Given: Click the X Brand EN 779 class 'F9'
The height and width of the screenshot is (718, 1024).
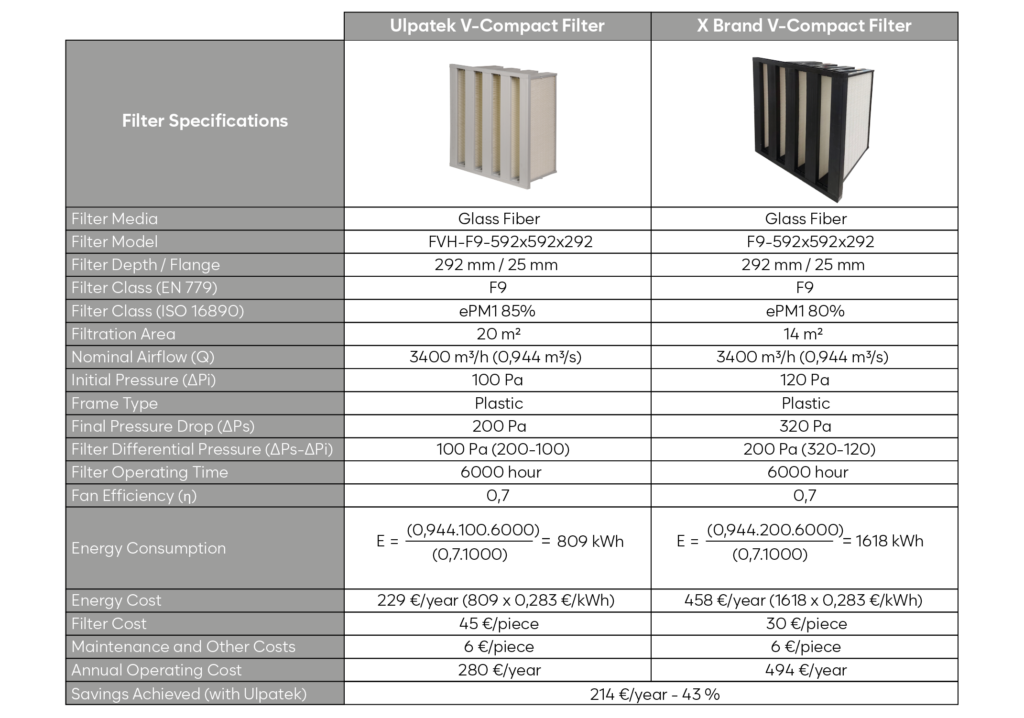Looking at the screenshot, I should pyautogui.click(x=805, y=287).
